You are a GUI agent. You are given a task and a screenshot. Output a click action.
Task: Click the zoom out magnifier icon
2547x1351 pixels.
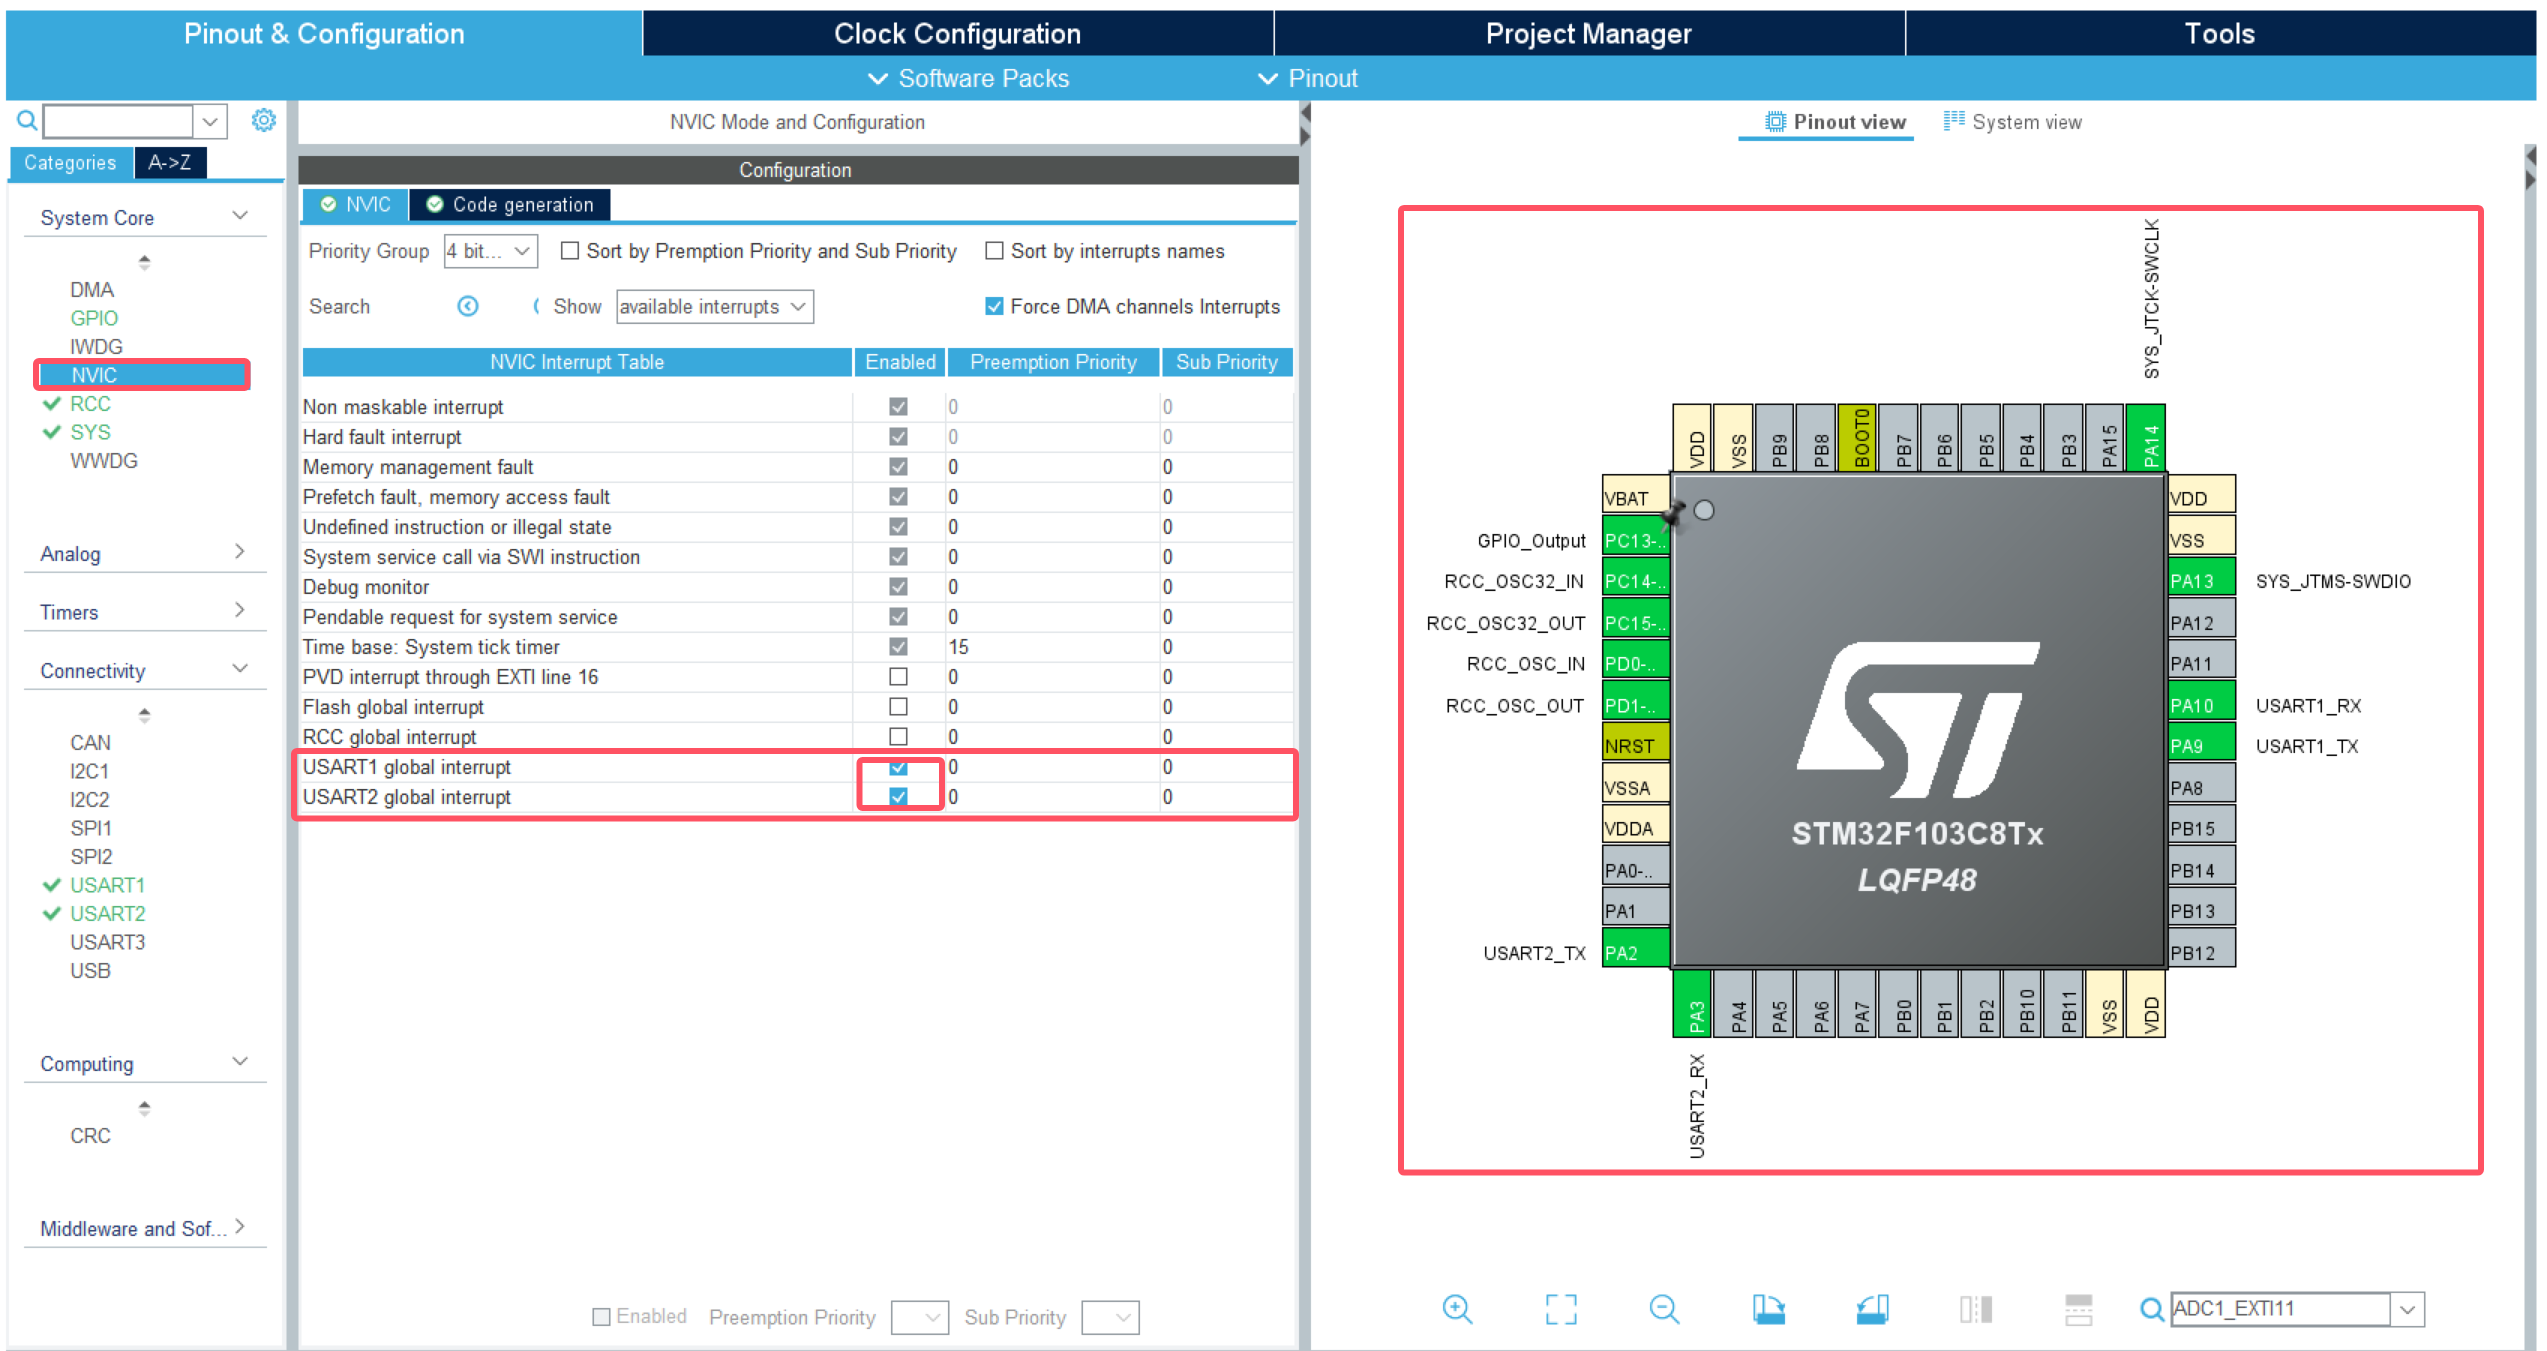pyautogui.click(x=1664, y=1309)
